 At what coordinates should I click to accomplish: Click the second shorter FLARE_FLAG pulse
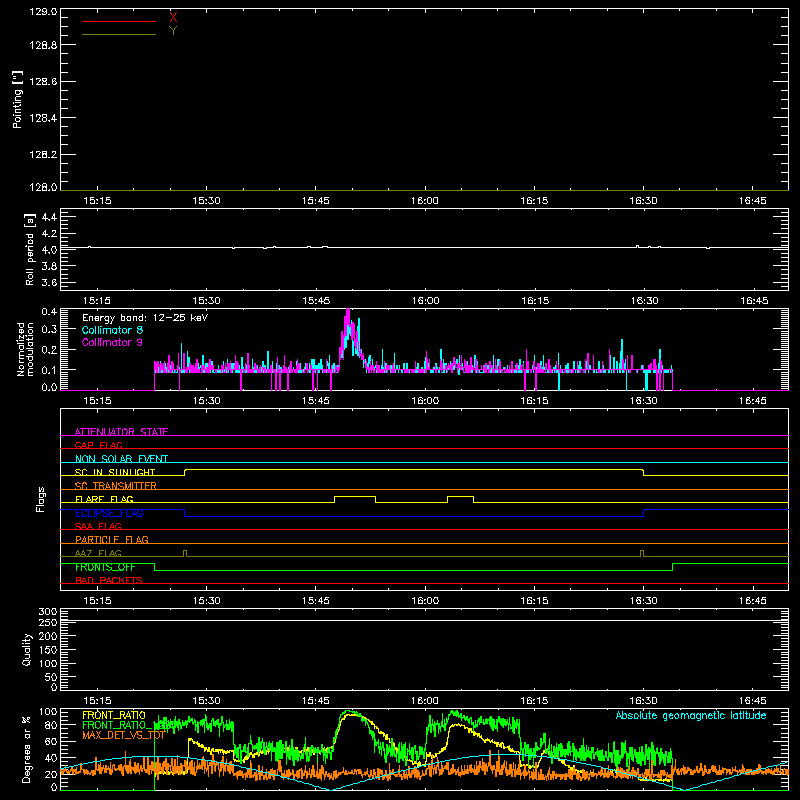tap(460, 496)
